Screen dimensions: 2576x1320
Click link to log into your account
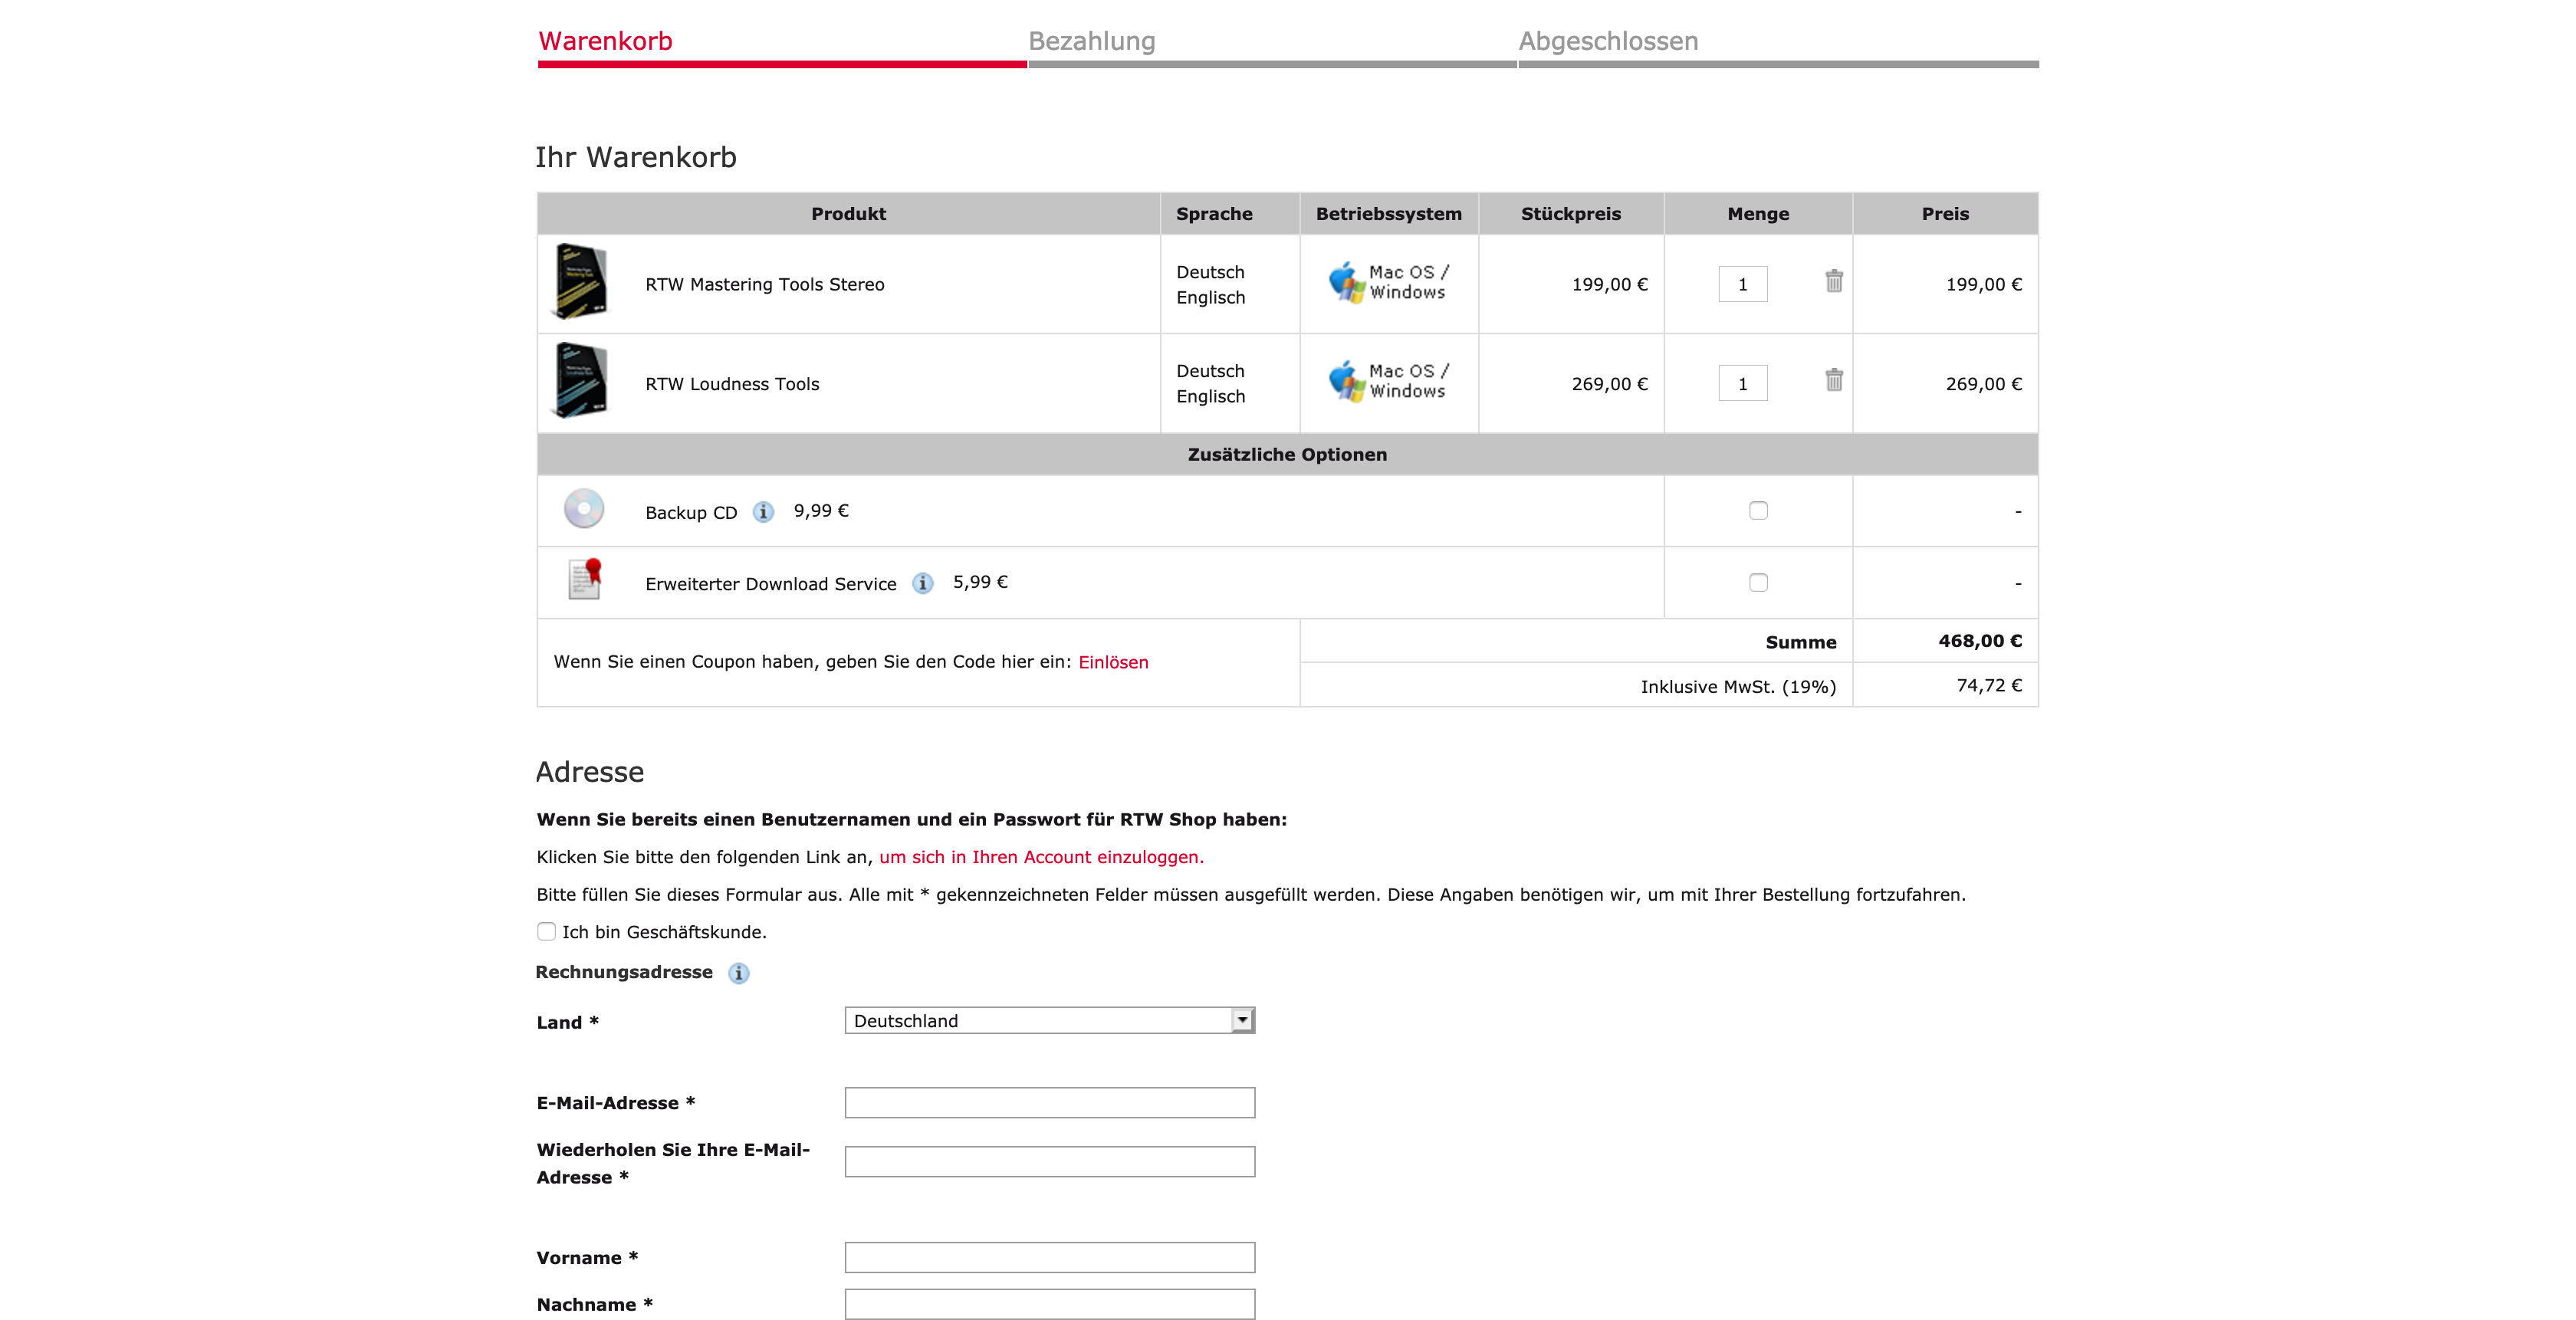coord(1041,857)
